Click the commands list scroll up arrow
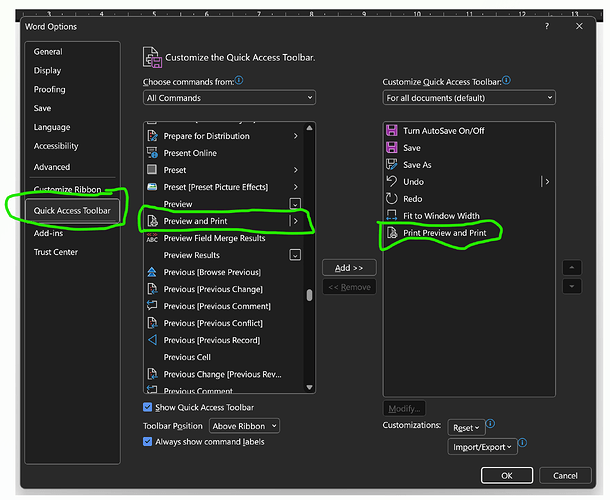Viewport: 610px width, 500px height. [309, 128]
